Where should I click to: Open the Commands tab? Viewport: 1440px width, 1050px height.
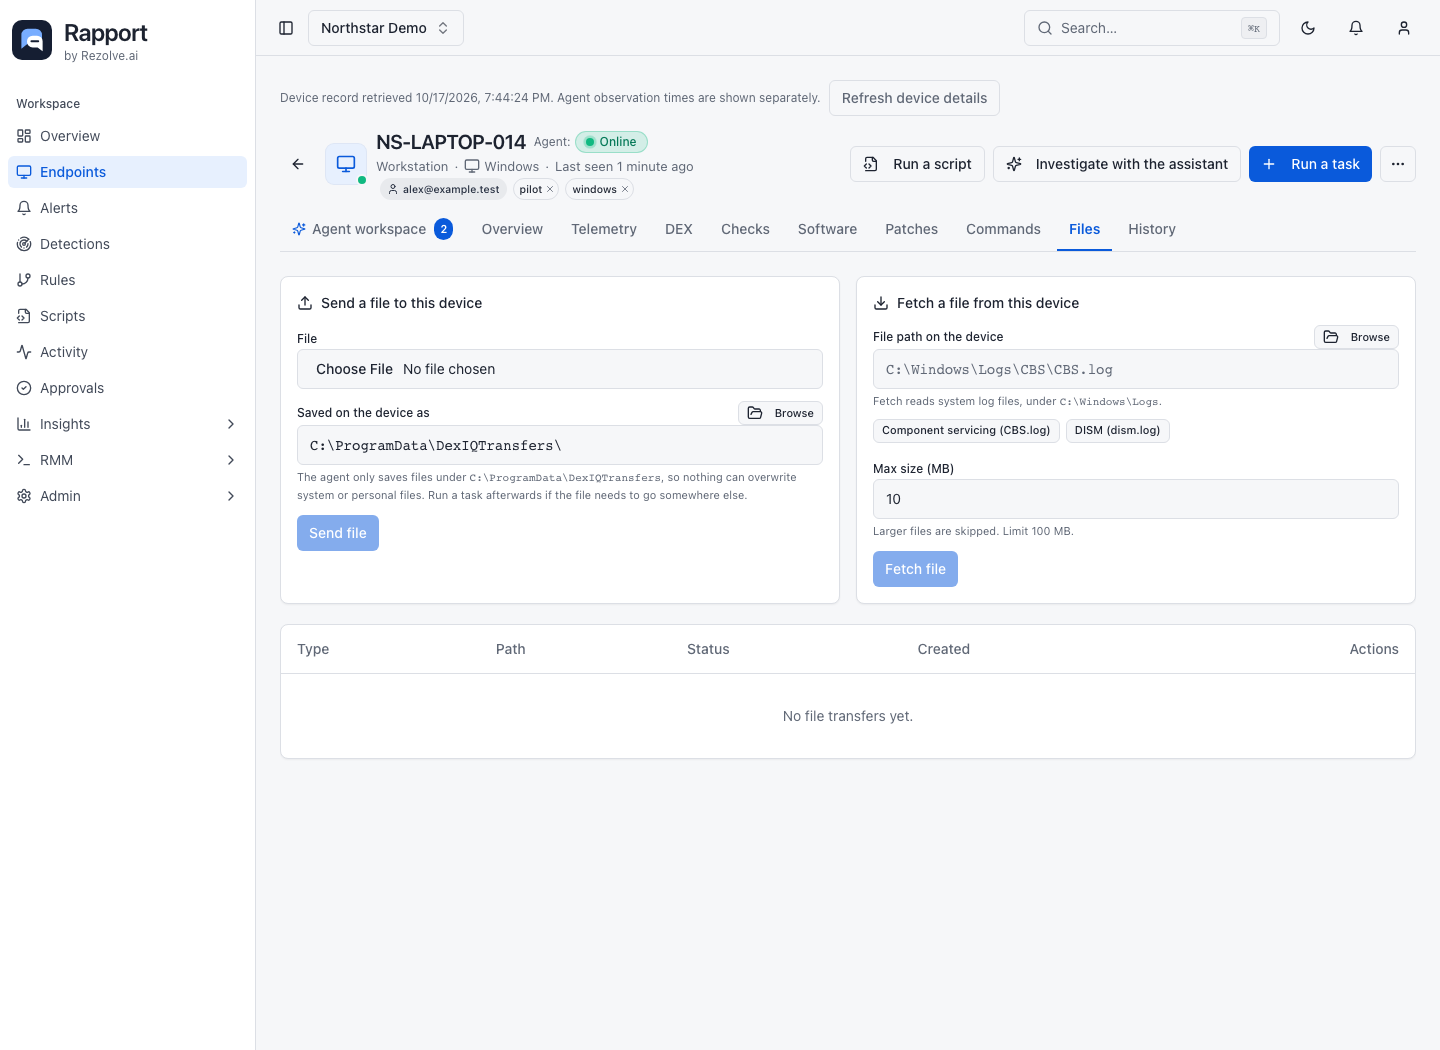[1003, 229]
